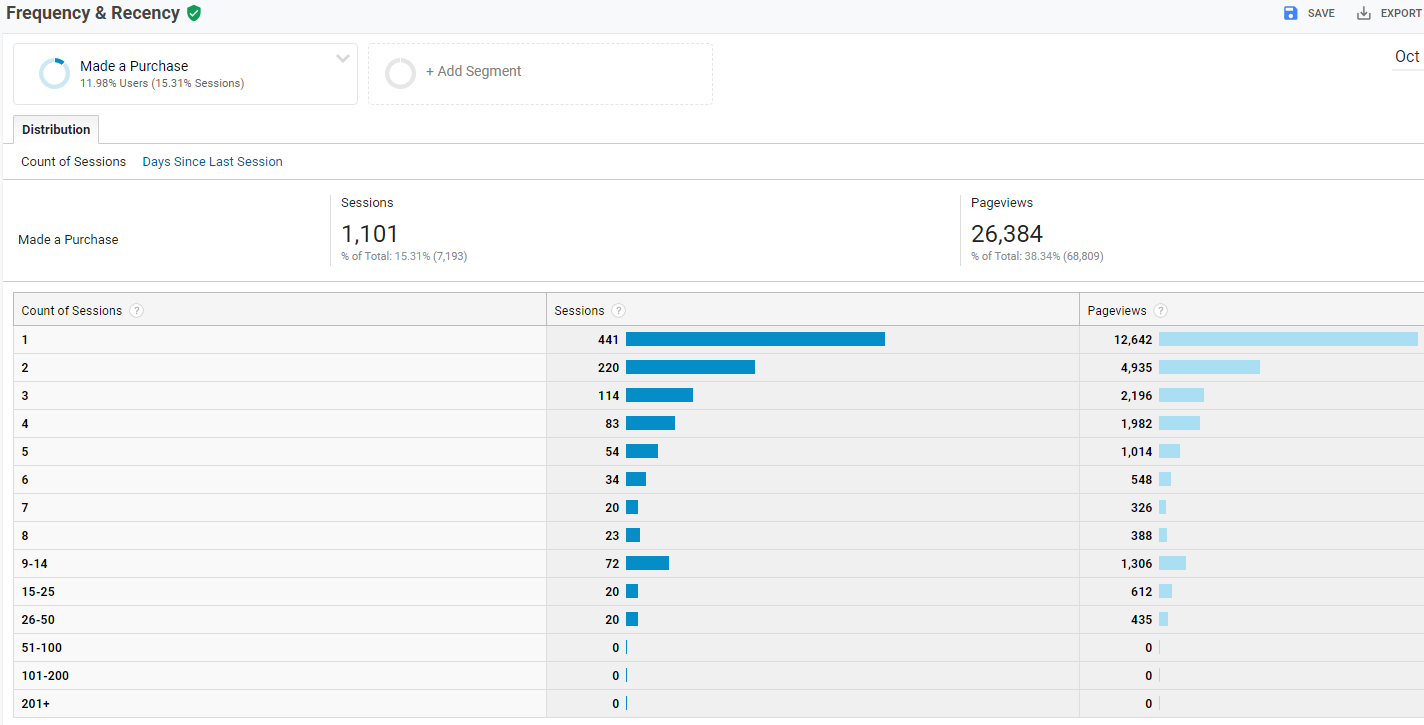The image size is (1424, 725).
Task: Click the Add Segment empty circle icon
Action: point(400,73)
